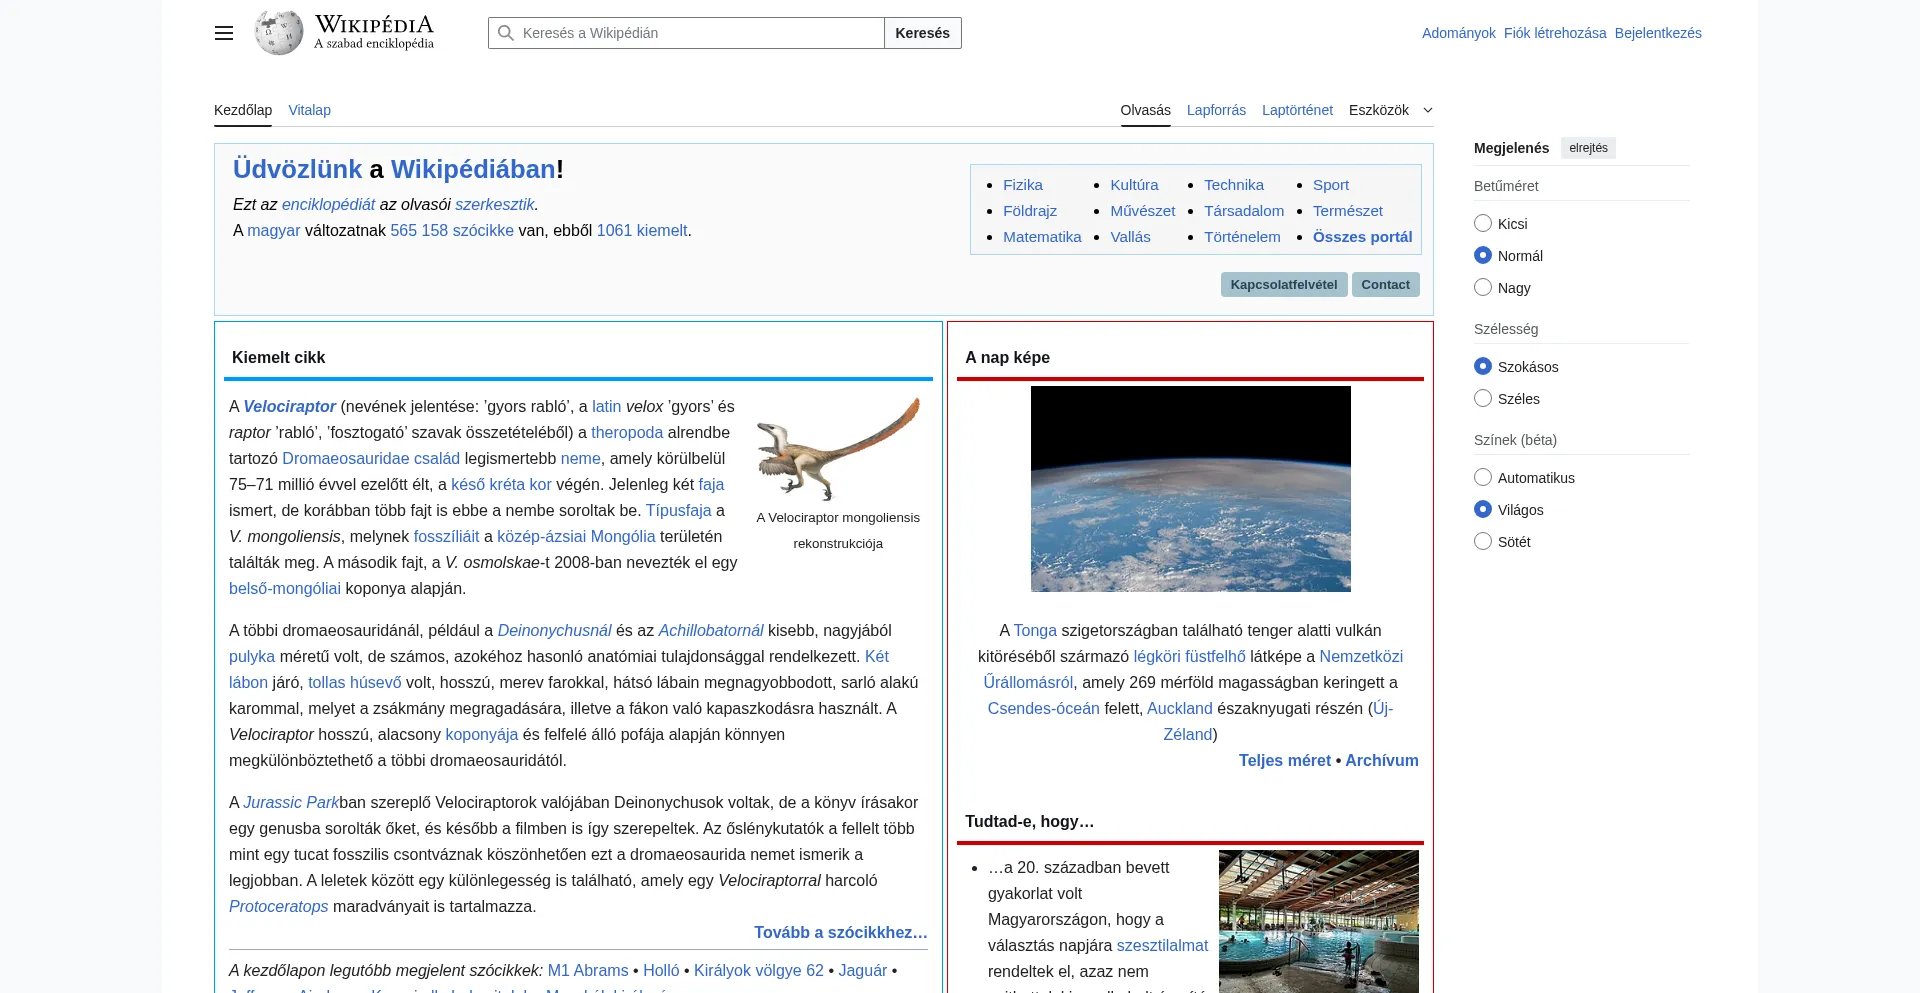Click the Velociraptor article link
The height and width of the screenshot is (993, 1920).
(x=291, y=407)
